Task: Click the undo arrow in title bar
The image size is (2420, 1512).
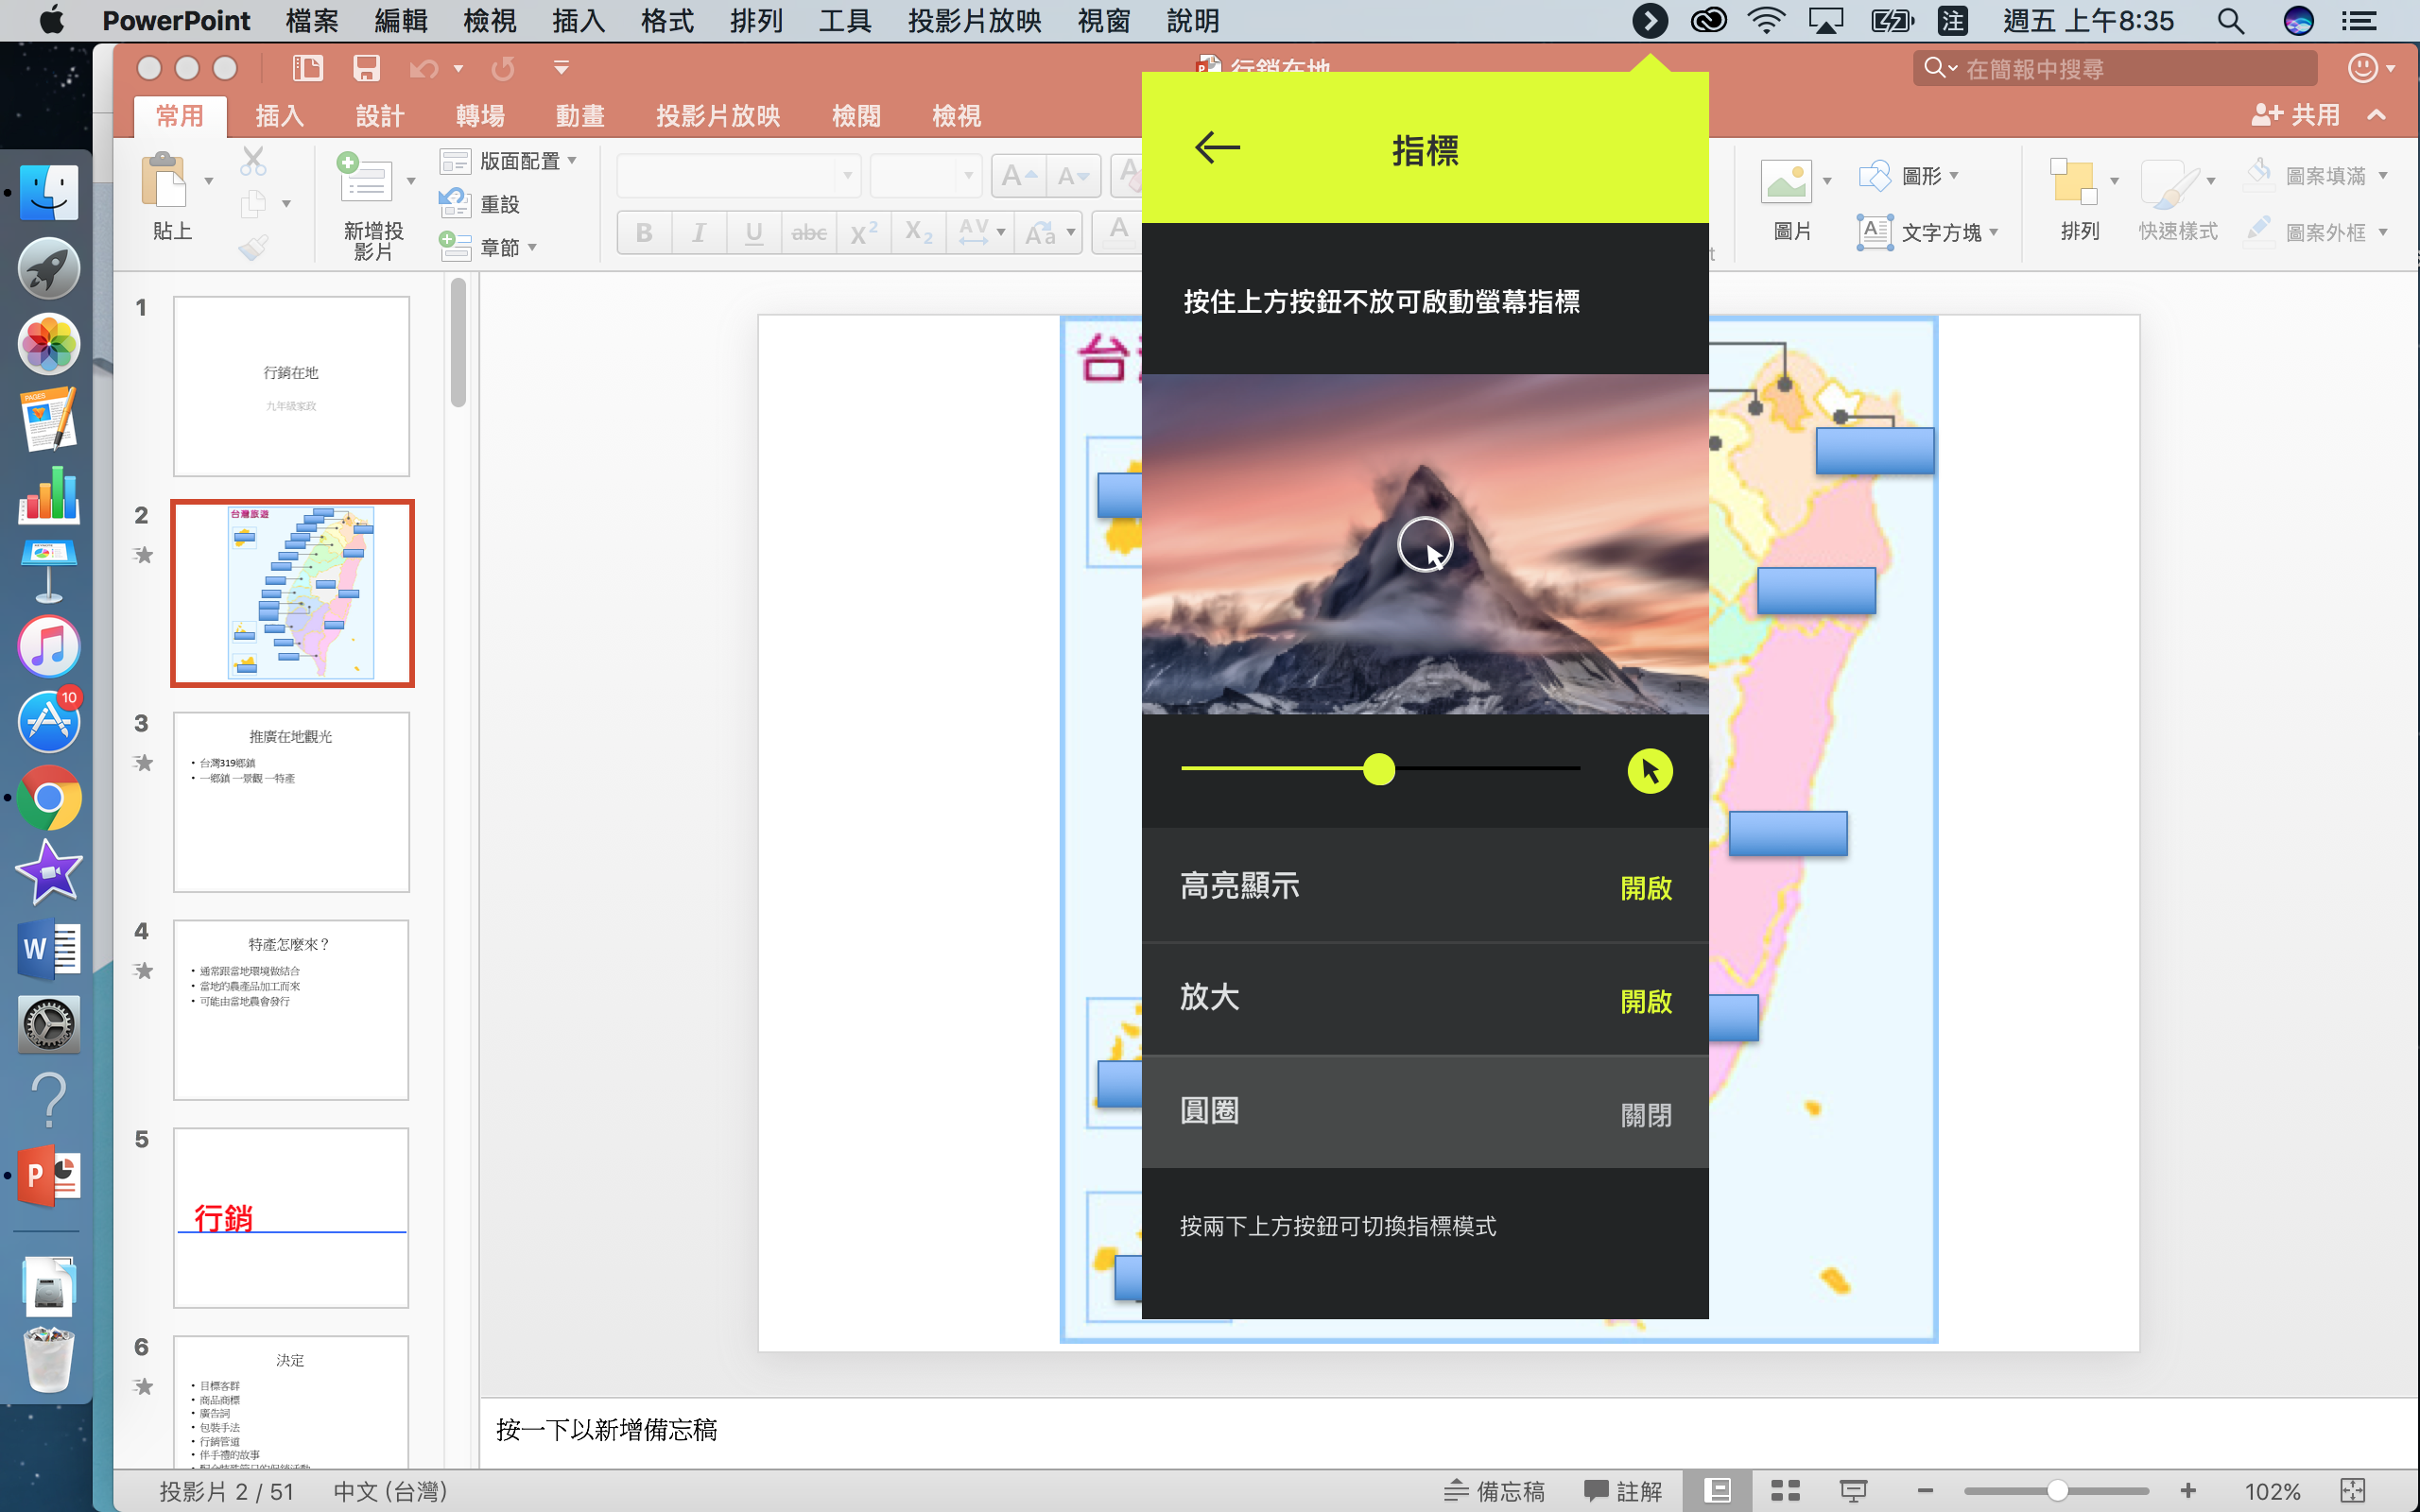Action: 423,68
